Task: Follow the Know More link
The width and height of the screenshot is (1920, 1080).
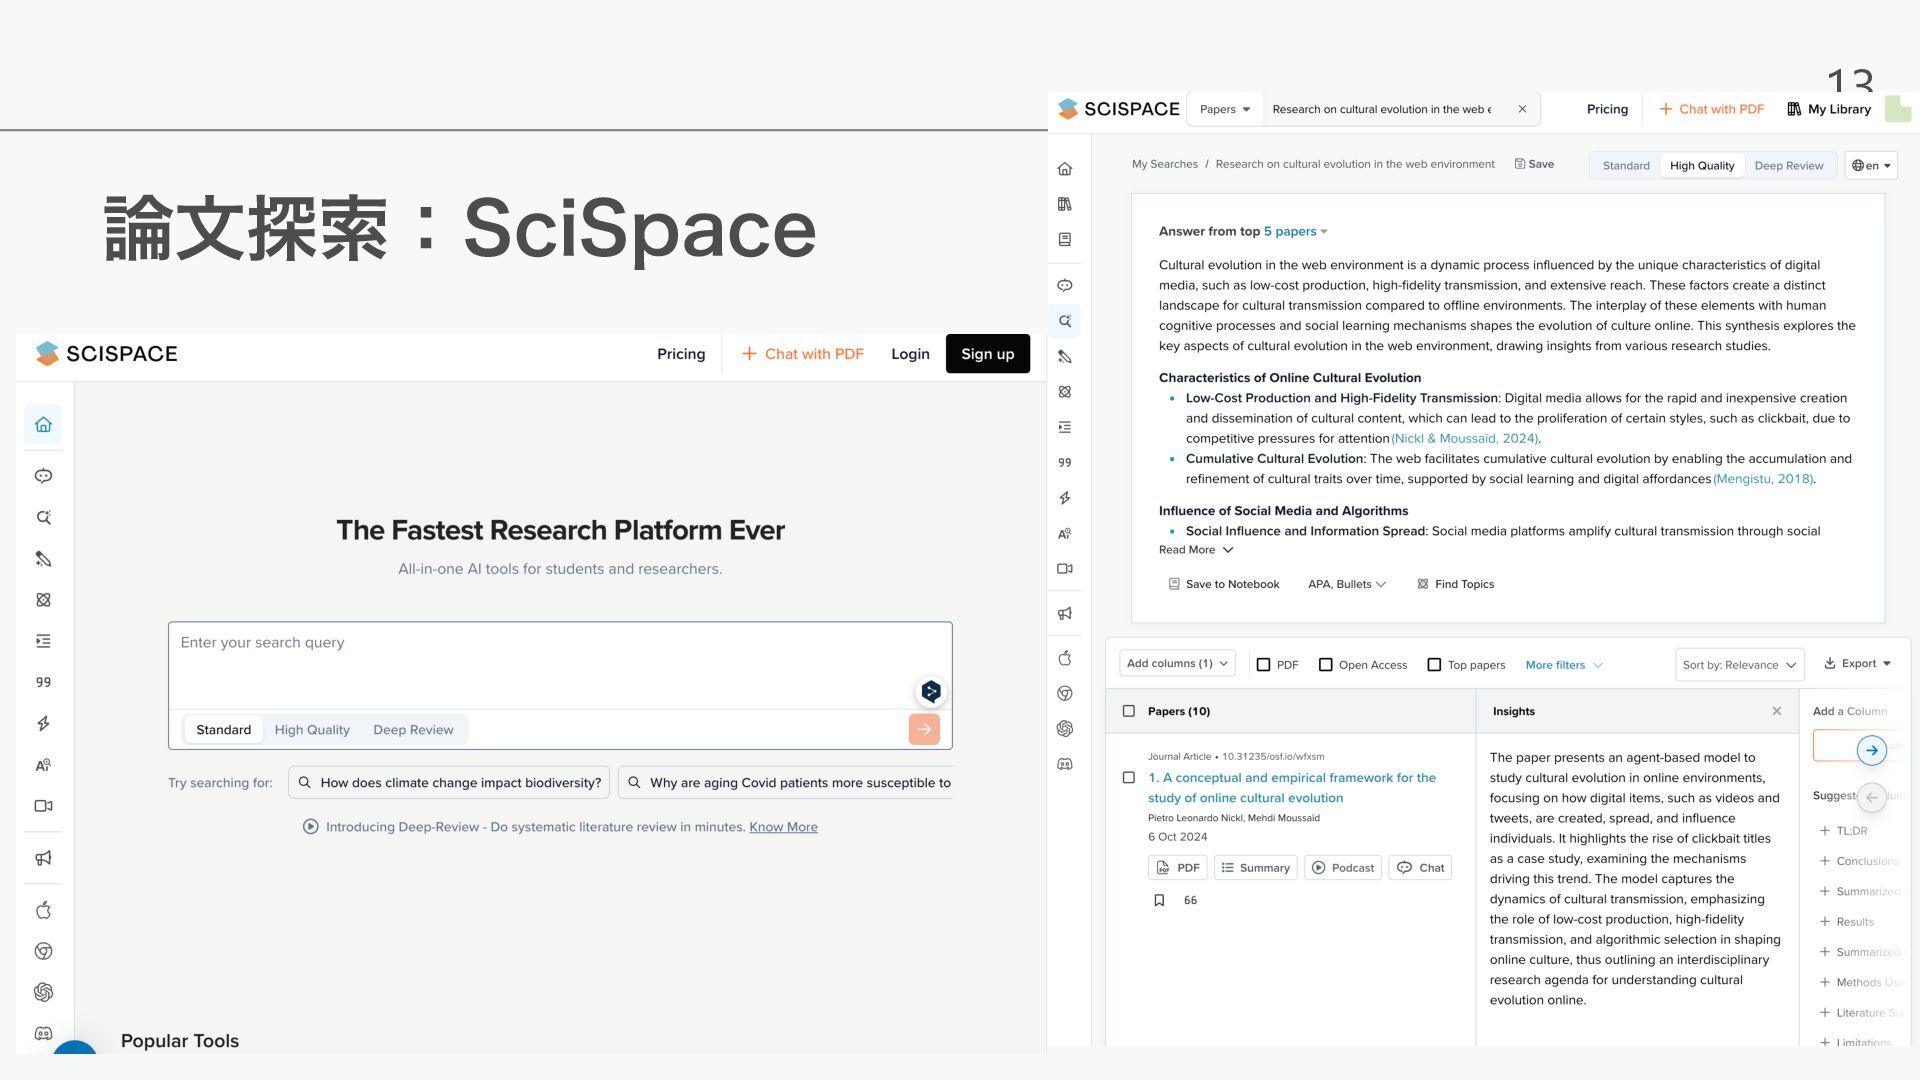Action: [783, 827]
